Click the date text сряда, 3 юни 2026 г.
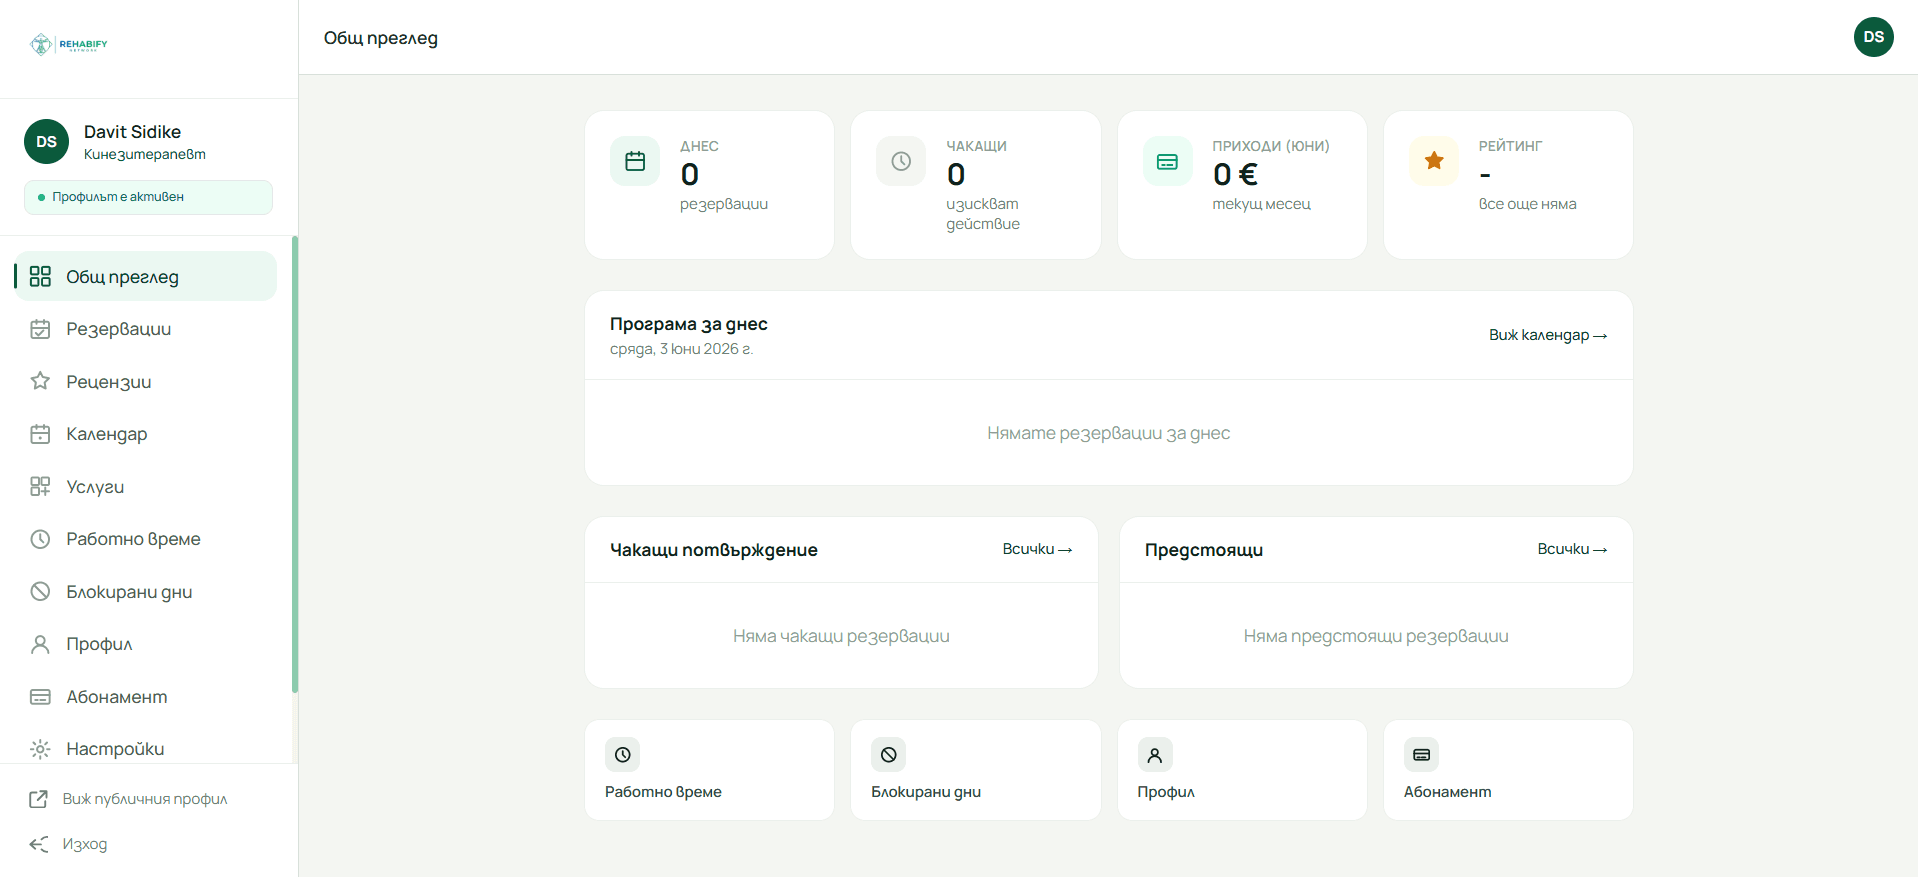 point(681,349)
